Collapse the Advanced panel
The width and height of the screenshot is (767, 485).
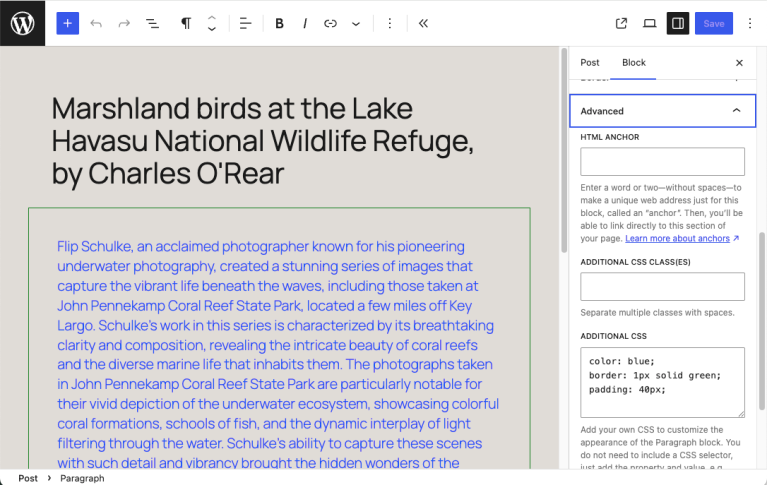coord(663,111)
